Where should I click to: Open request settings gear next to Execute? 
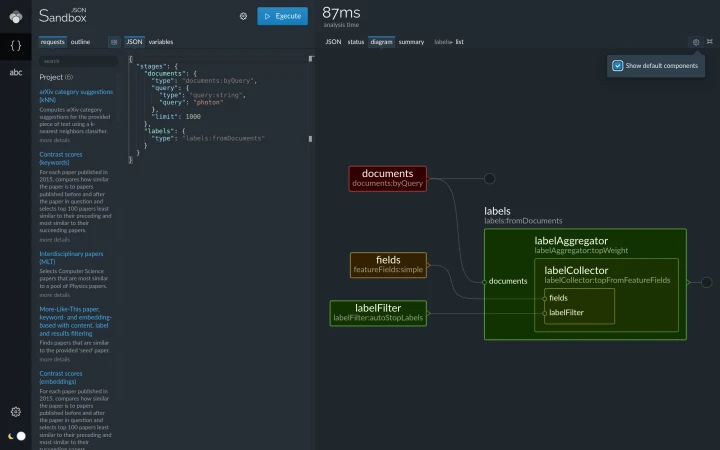point(243,16)
